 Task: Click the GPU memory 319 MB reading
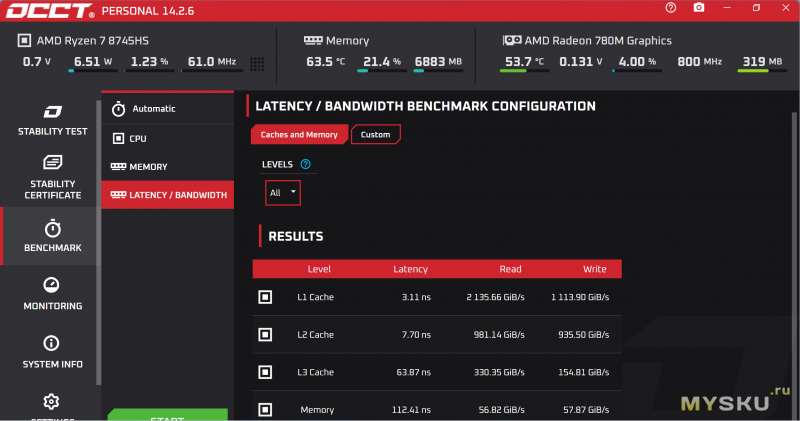tap(762, 62)
